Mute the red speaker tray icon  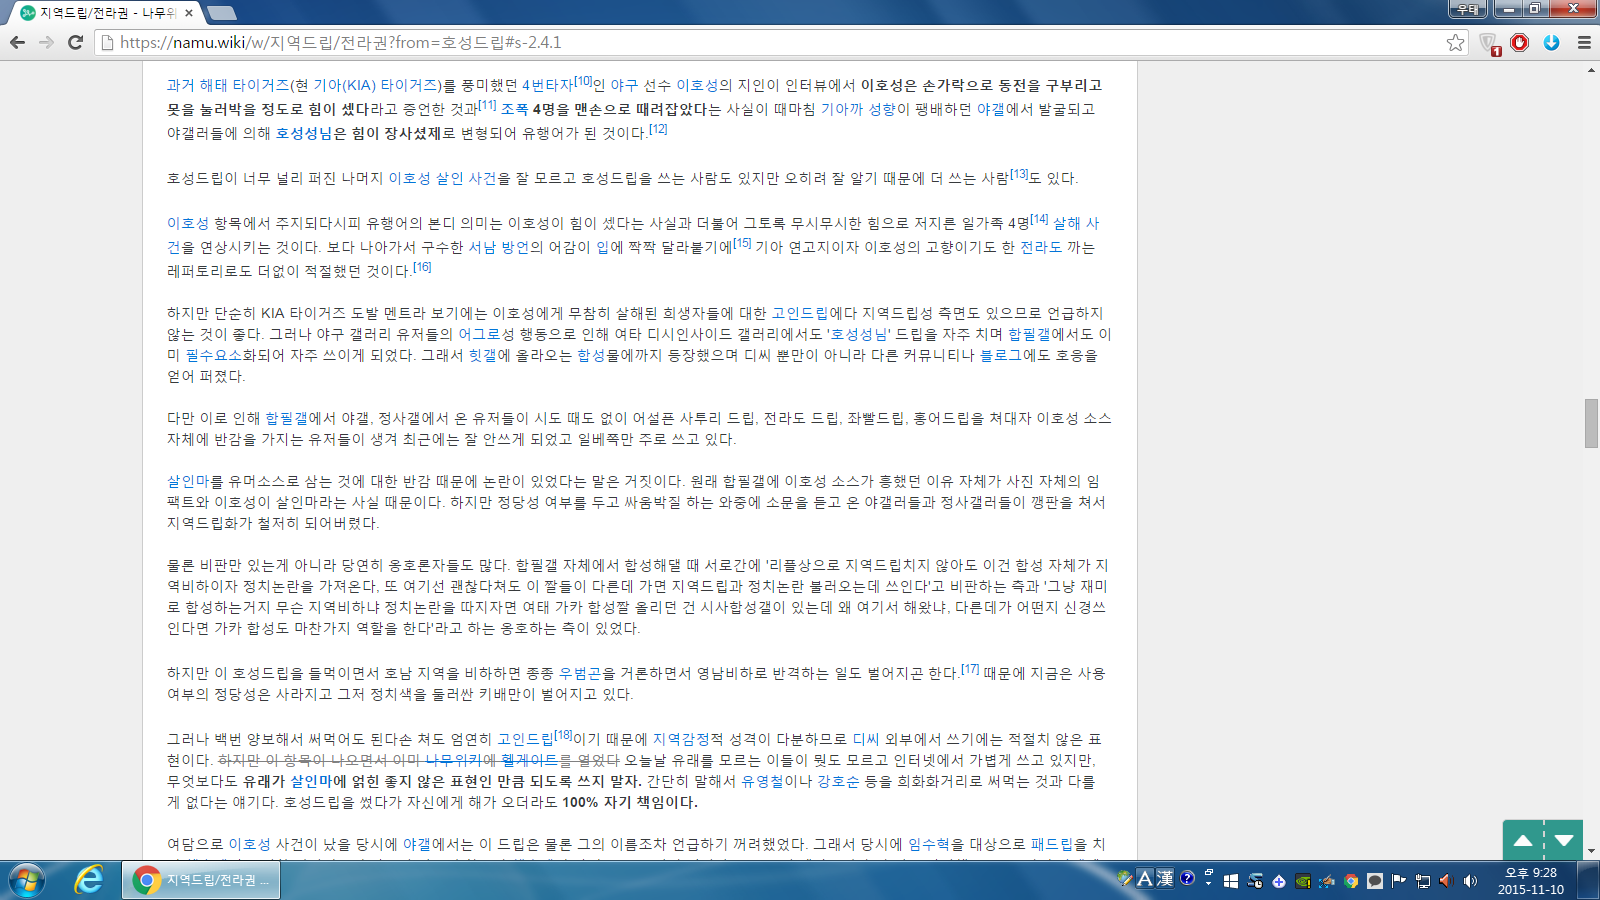[1445, 881]
